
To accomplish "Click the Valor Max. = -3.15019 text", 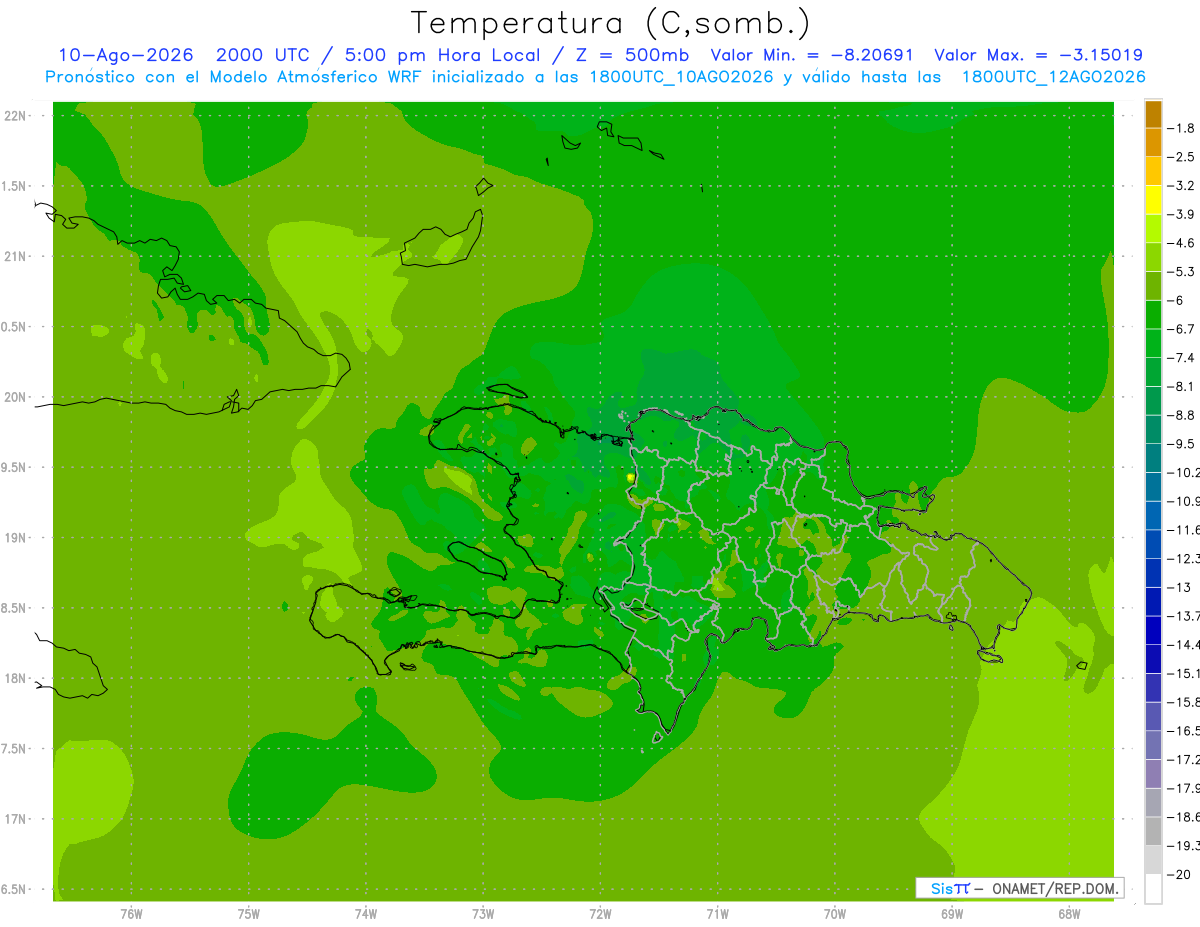I will (1038, 55).
